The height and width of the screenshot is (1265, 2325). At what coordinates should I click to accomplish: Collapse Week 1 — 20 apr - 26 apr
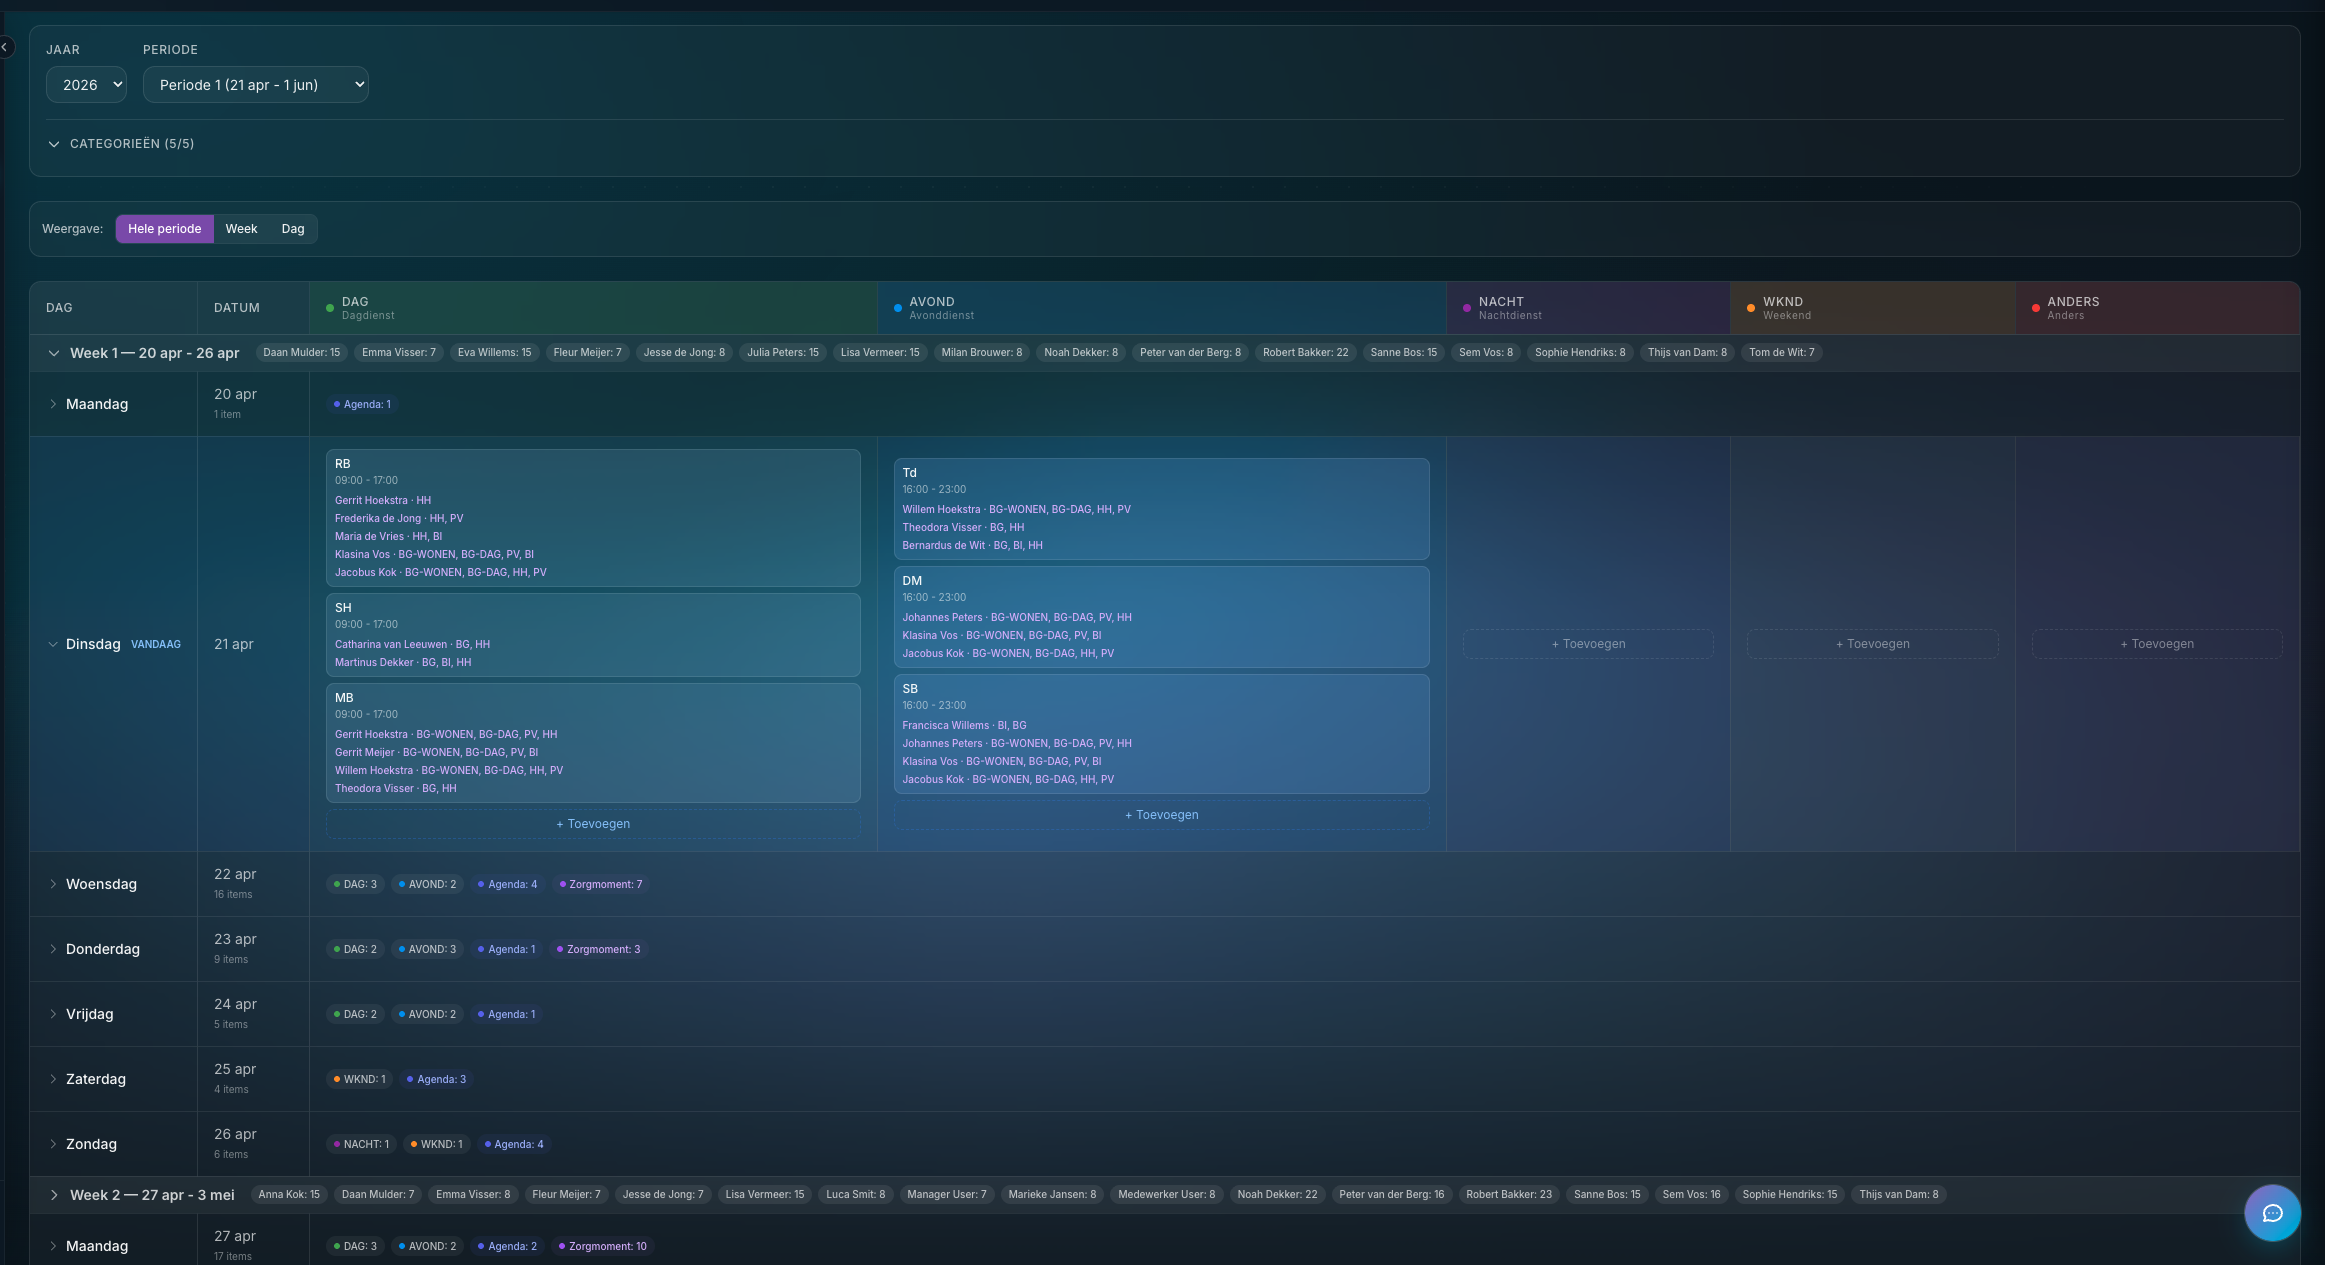tap(54, 353)
